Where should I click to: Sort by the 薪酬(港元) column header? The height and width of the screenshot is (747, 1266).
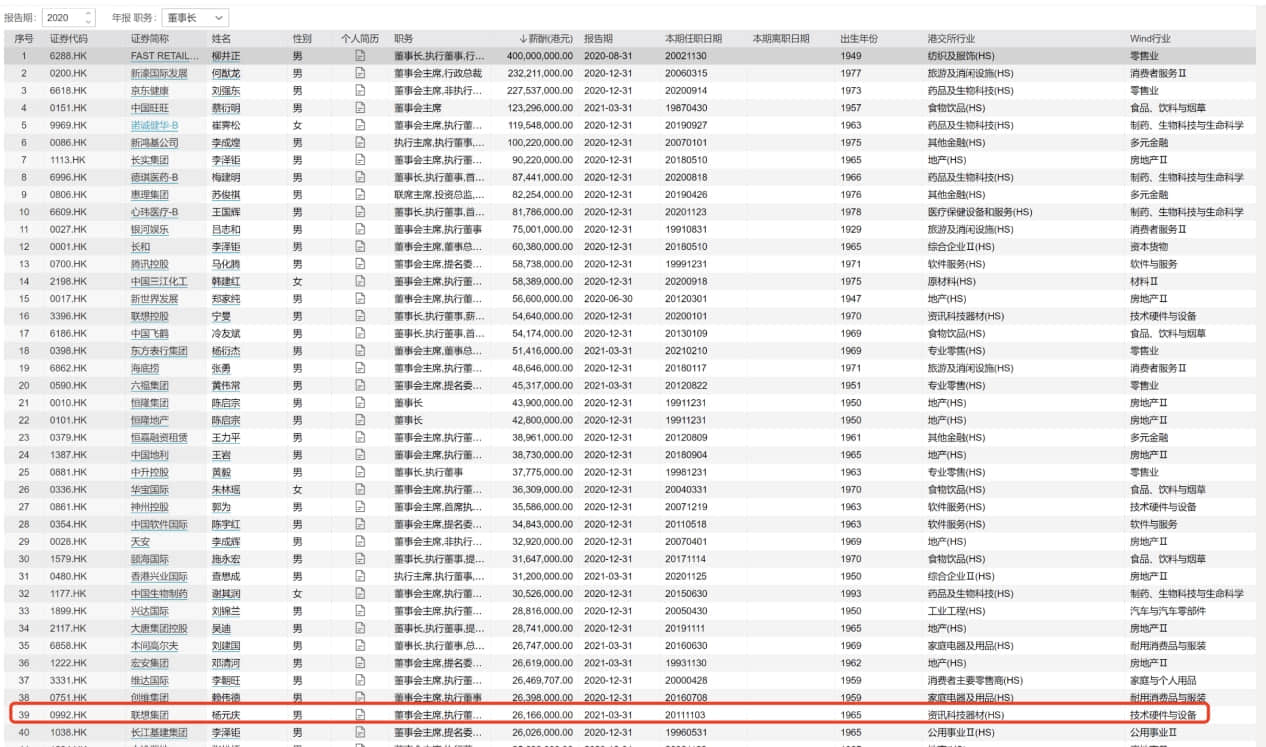coord(546,38)
